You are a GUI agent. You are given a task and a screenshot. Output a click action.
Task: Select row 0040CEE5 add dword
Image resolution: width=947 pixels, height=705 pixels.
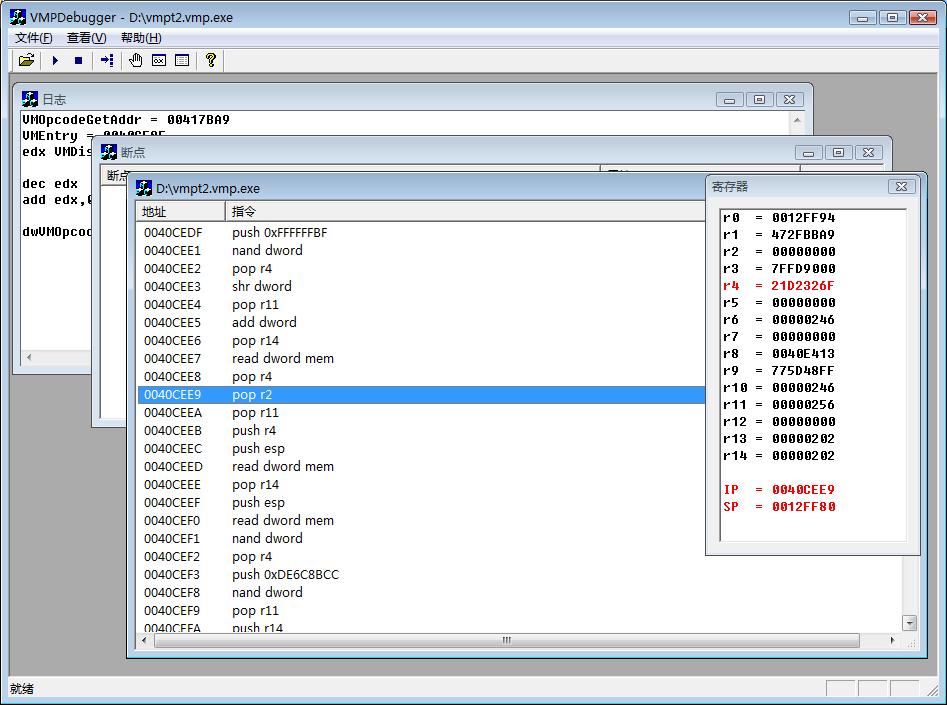coord(422,323)
